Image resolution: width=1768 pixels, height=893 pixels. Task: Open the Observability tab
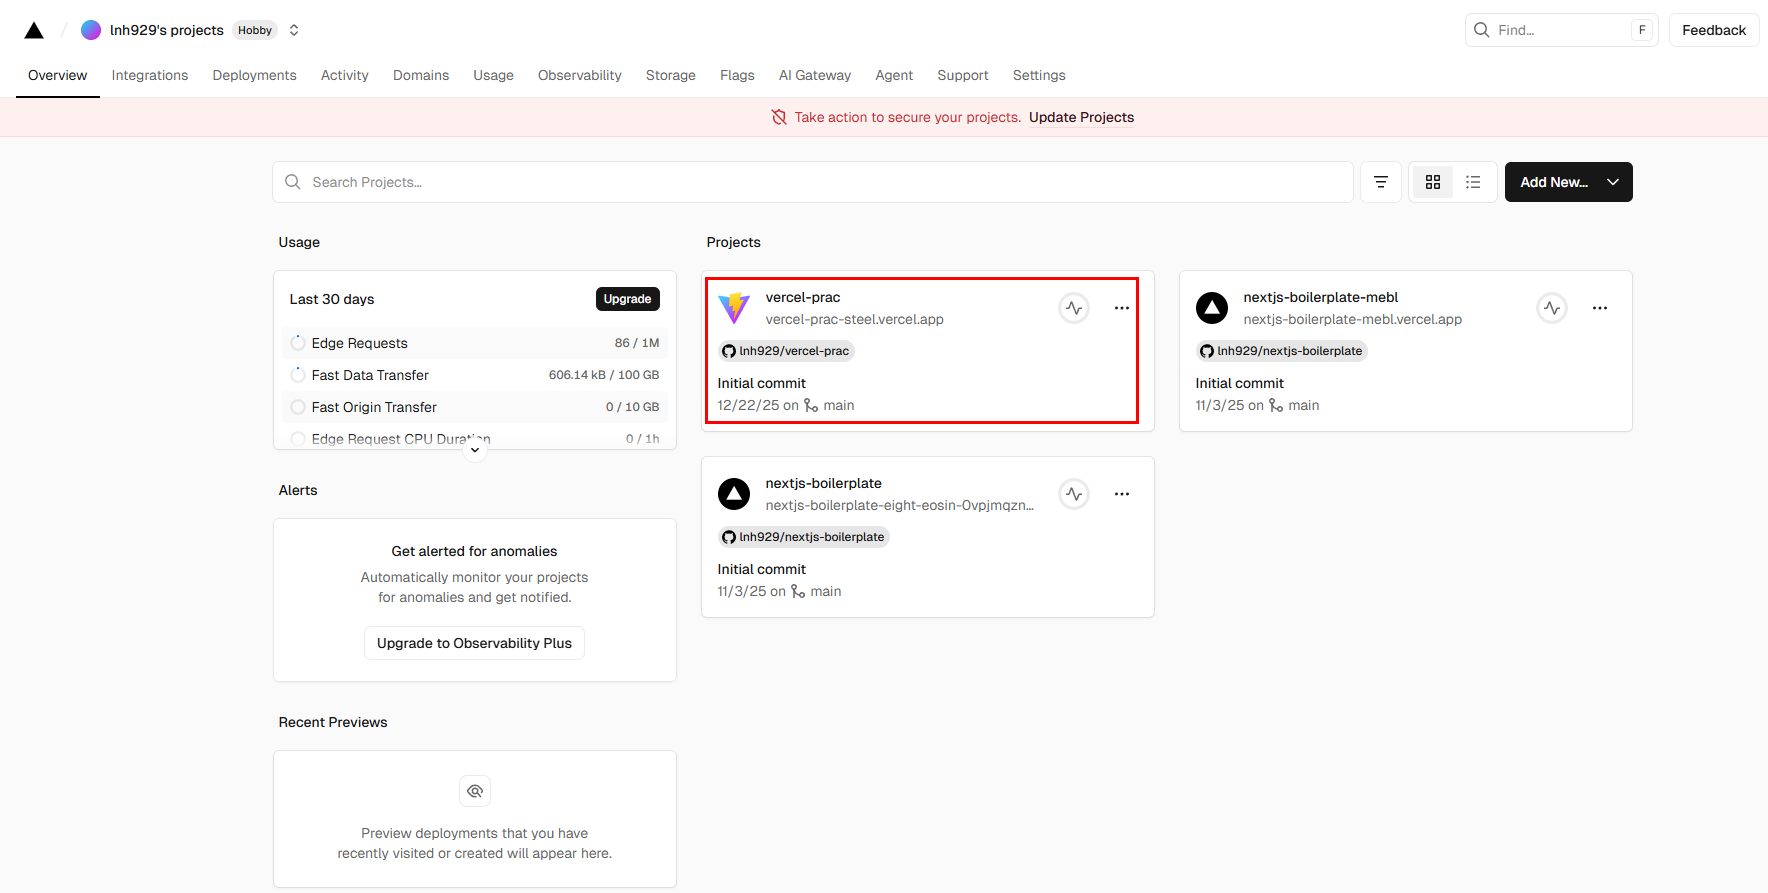tap(579, 75)
